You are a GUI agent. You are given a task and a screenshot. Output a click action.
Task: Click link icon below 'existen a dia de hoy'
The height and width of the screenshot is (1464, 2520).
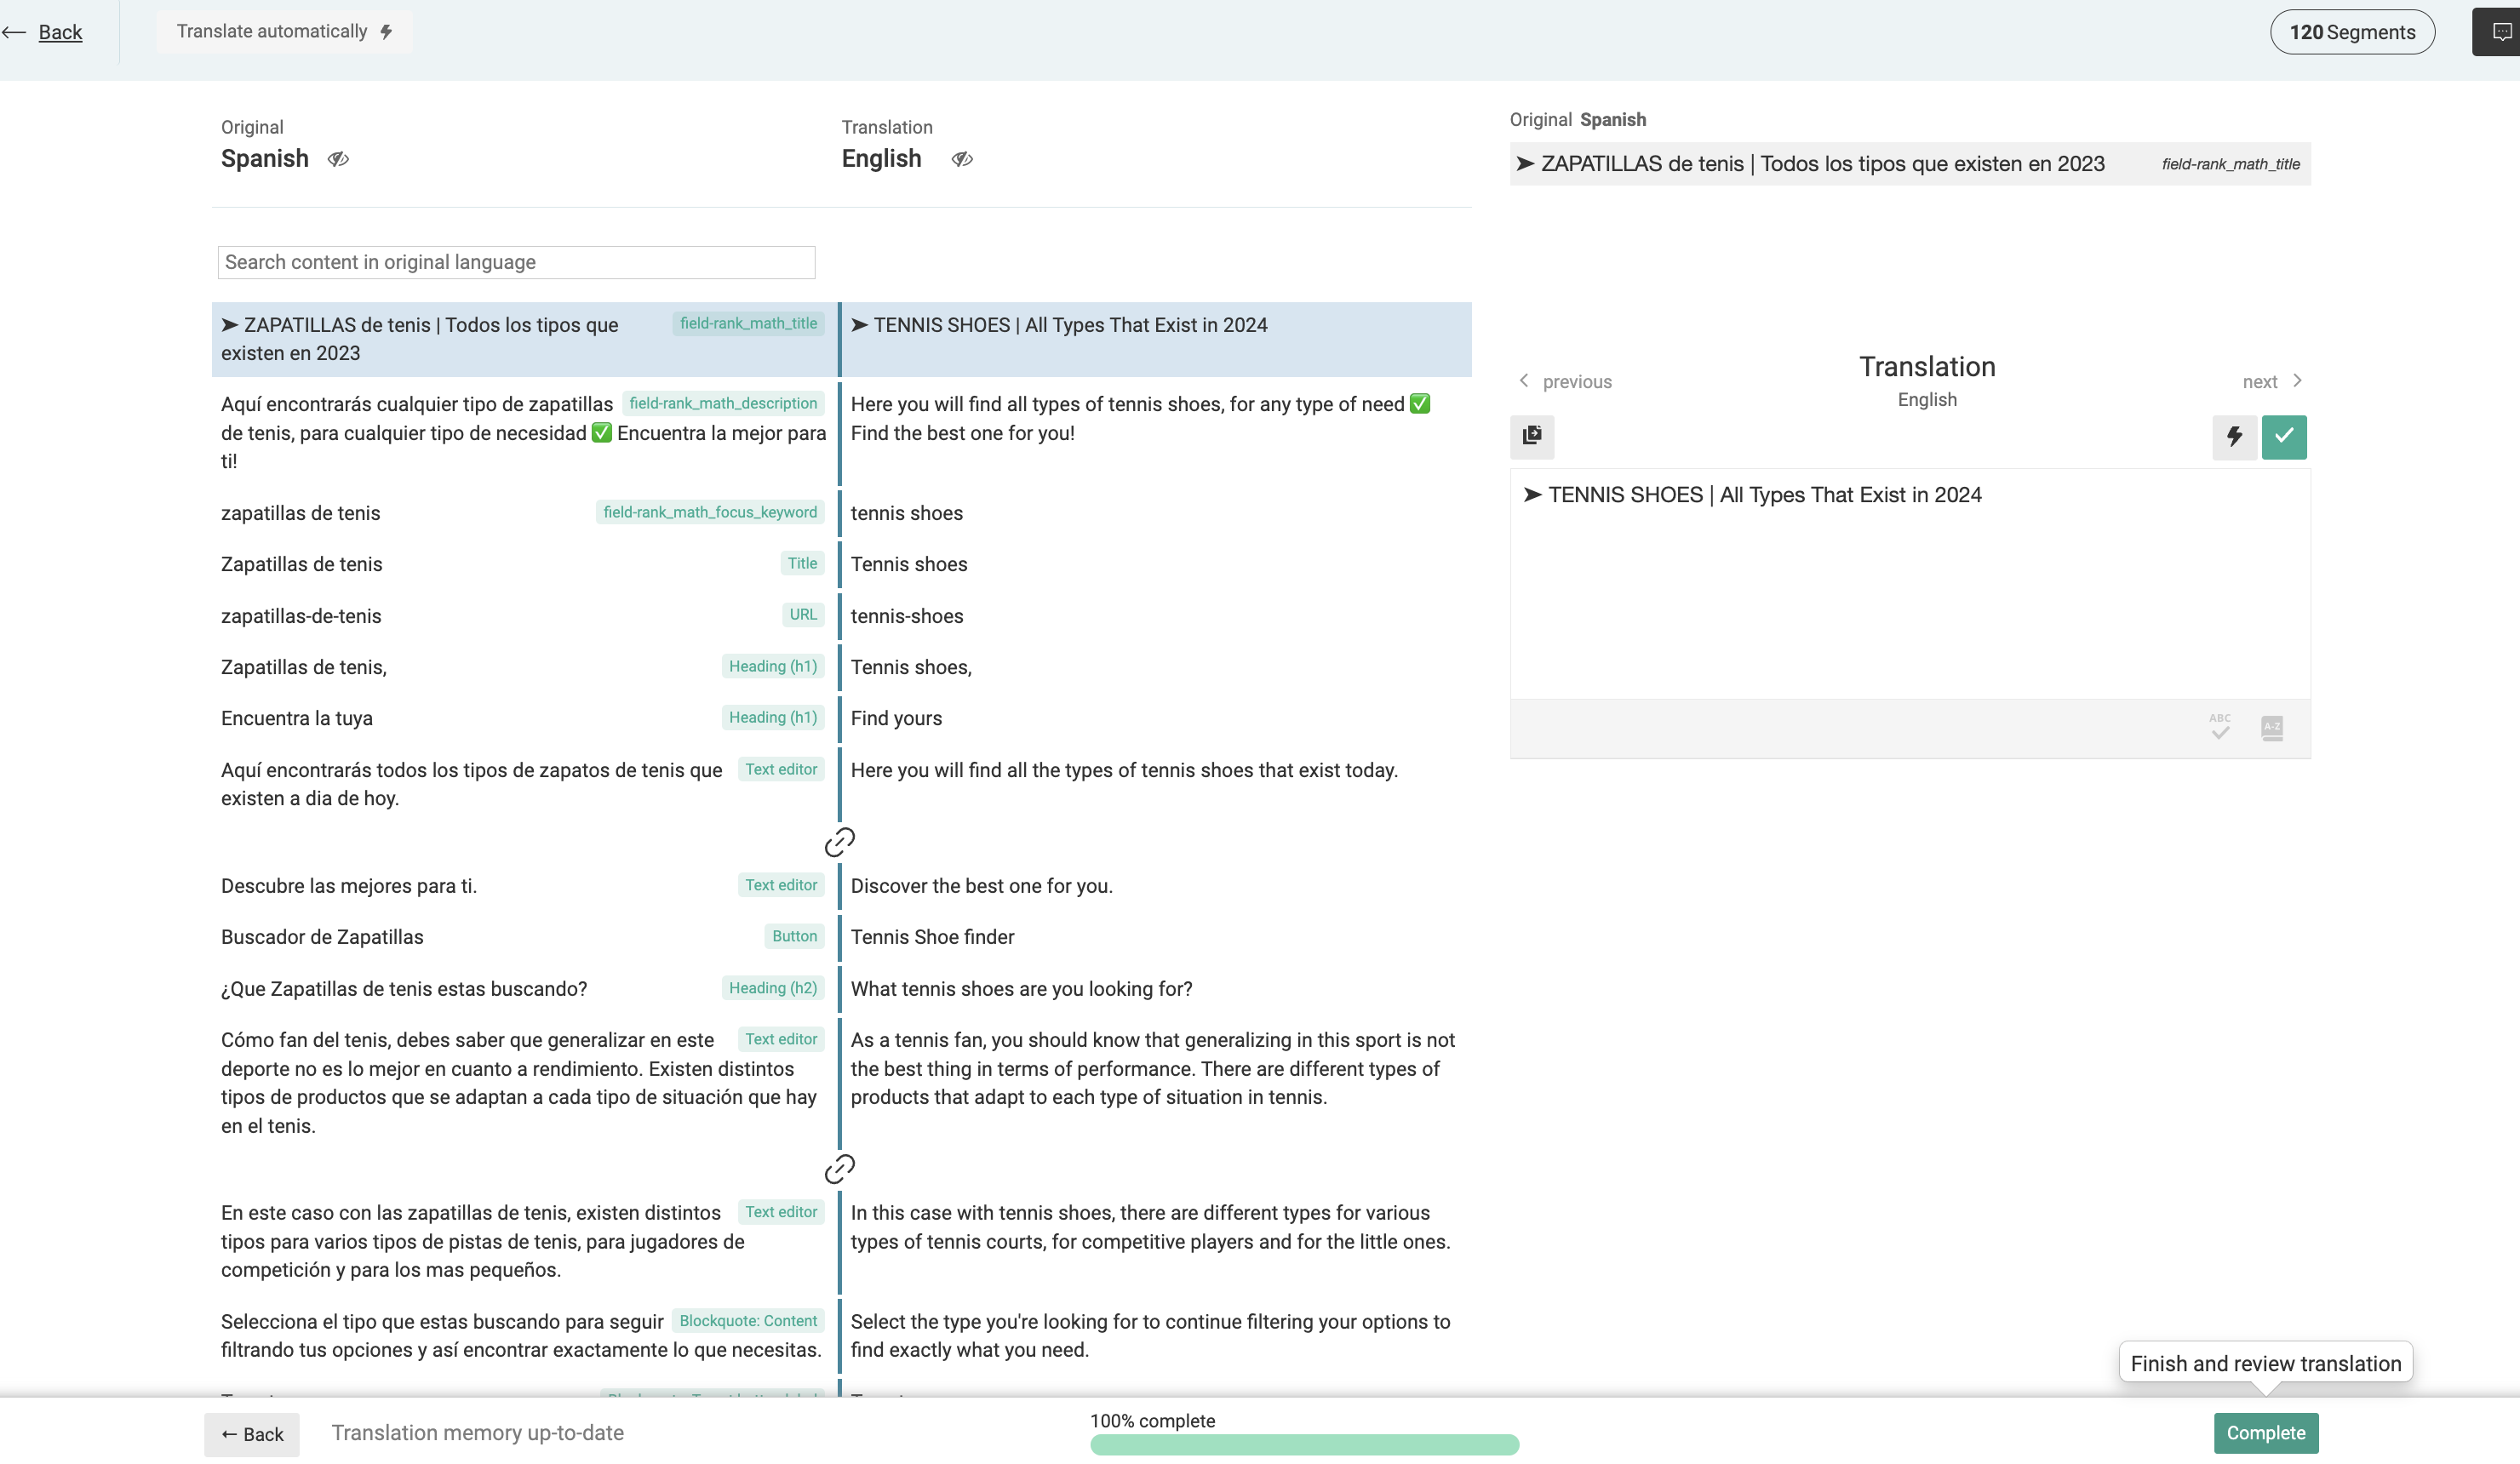[x=839, y=842]
